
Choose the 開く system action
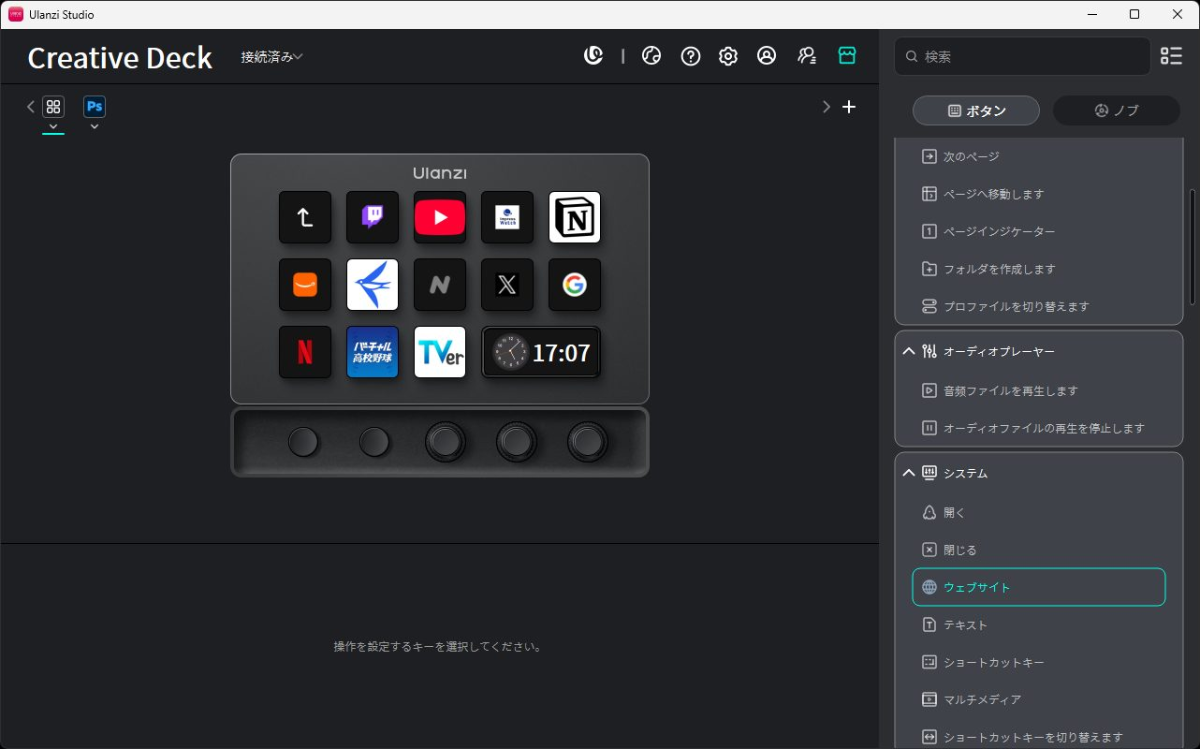[x=1039, y=512]
